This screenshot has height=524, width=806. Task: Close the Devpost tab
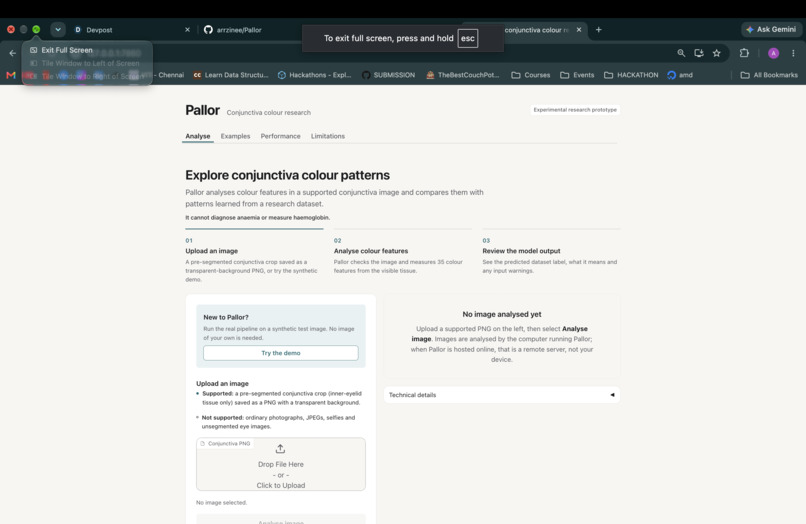[x=187, y=30]
